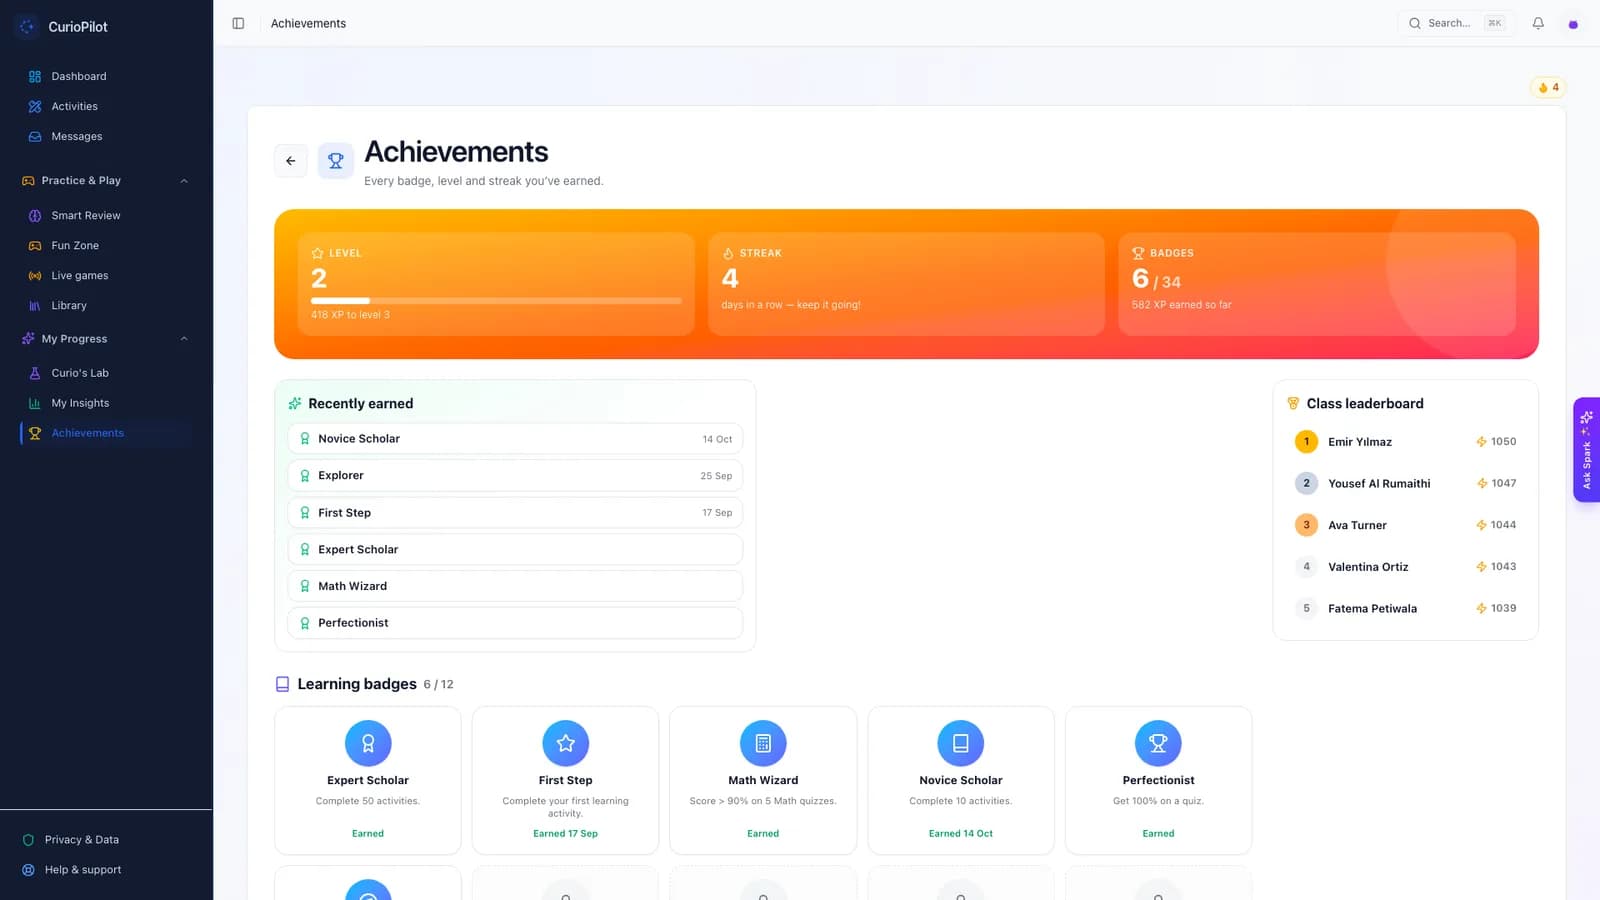Click the Perfectionist trophy badge icon
1600x900 pixels.
(1158, 743)
